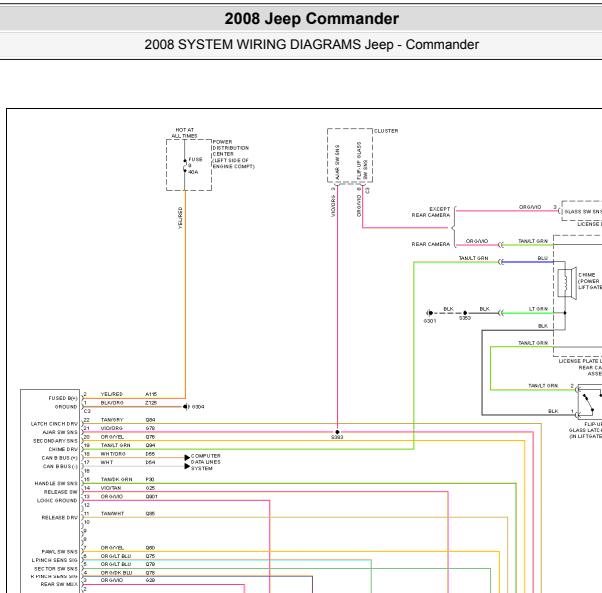Click the 'CAN B BUS (-)' pin label
Image resolution: width=602 pixels, height=593 pixels.
60,466
